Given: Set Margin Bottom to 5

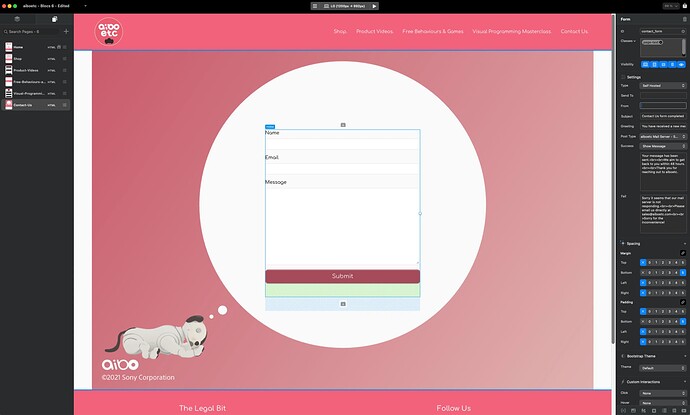Looking at the screenshot, I should click(683, 273).
